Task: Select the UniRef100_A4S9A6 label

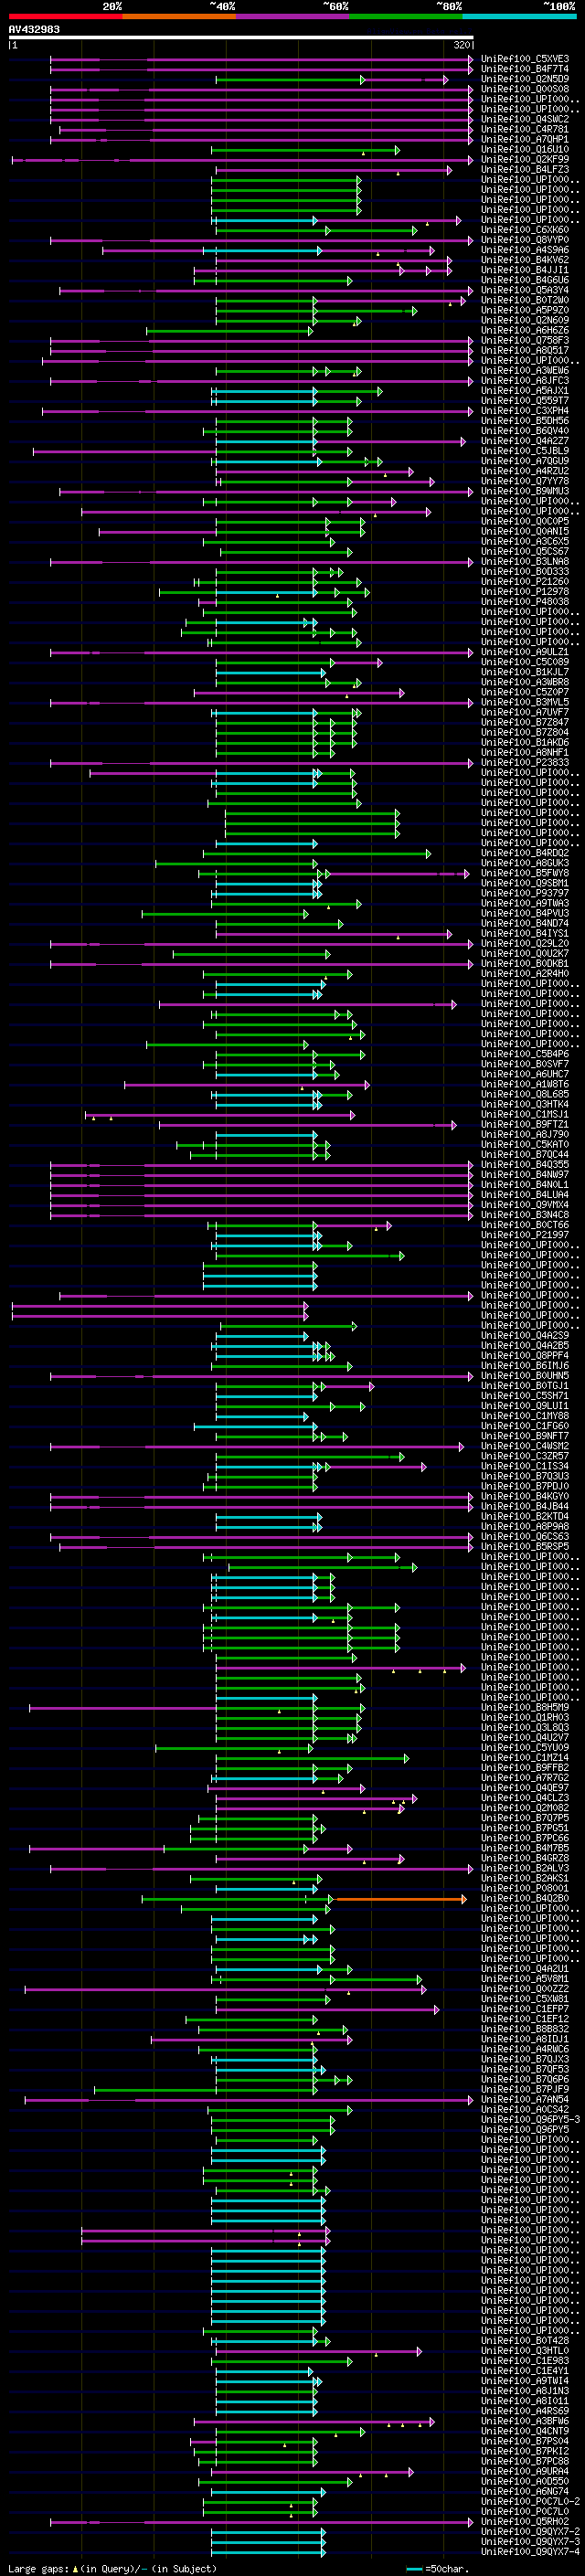Action: point(525,250)
